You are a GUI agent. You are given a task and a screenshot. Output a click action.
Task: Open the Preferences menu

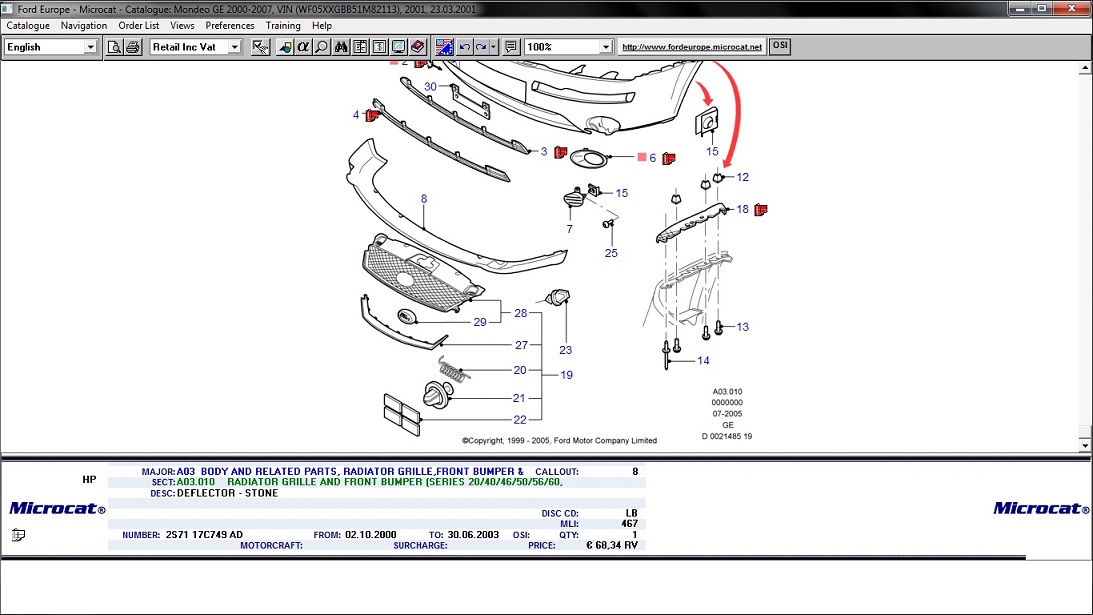click(x=230, y=25)
